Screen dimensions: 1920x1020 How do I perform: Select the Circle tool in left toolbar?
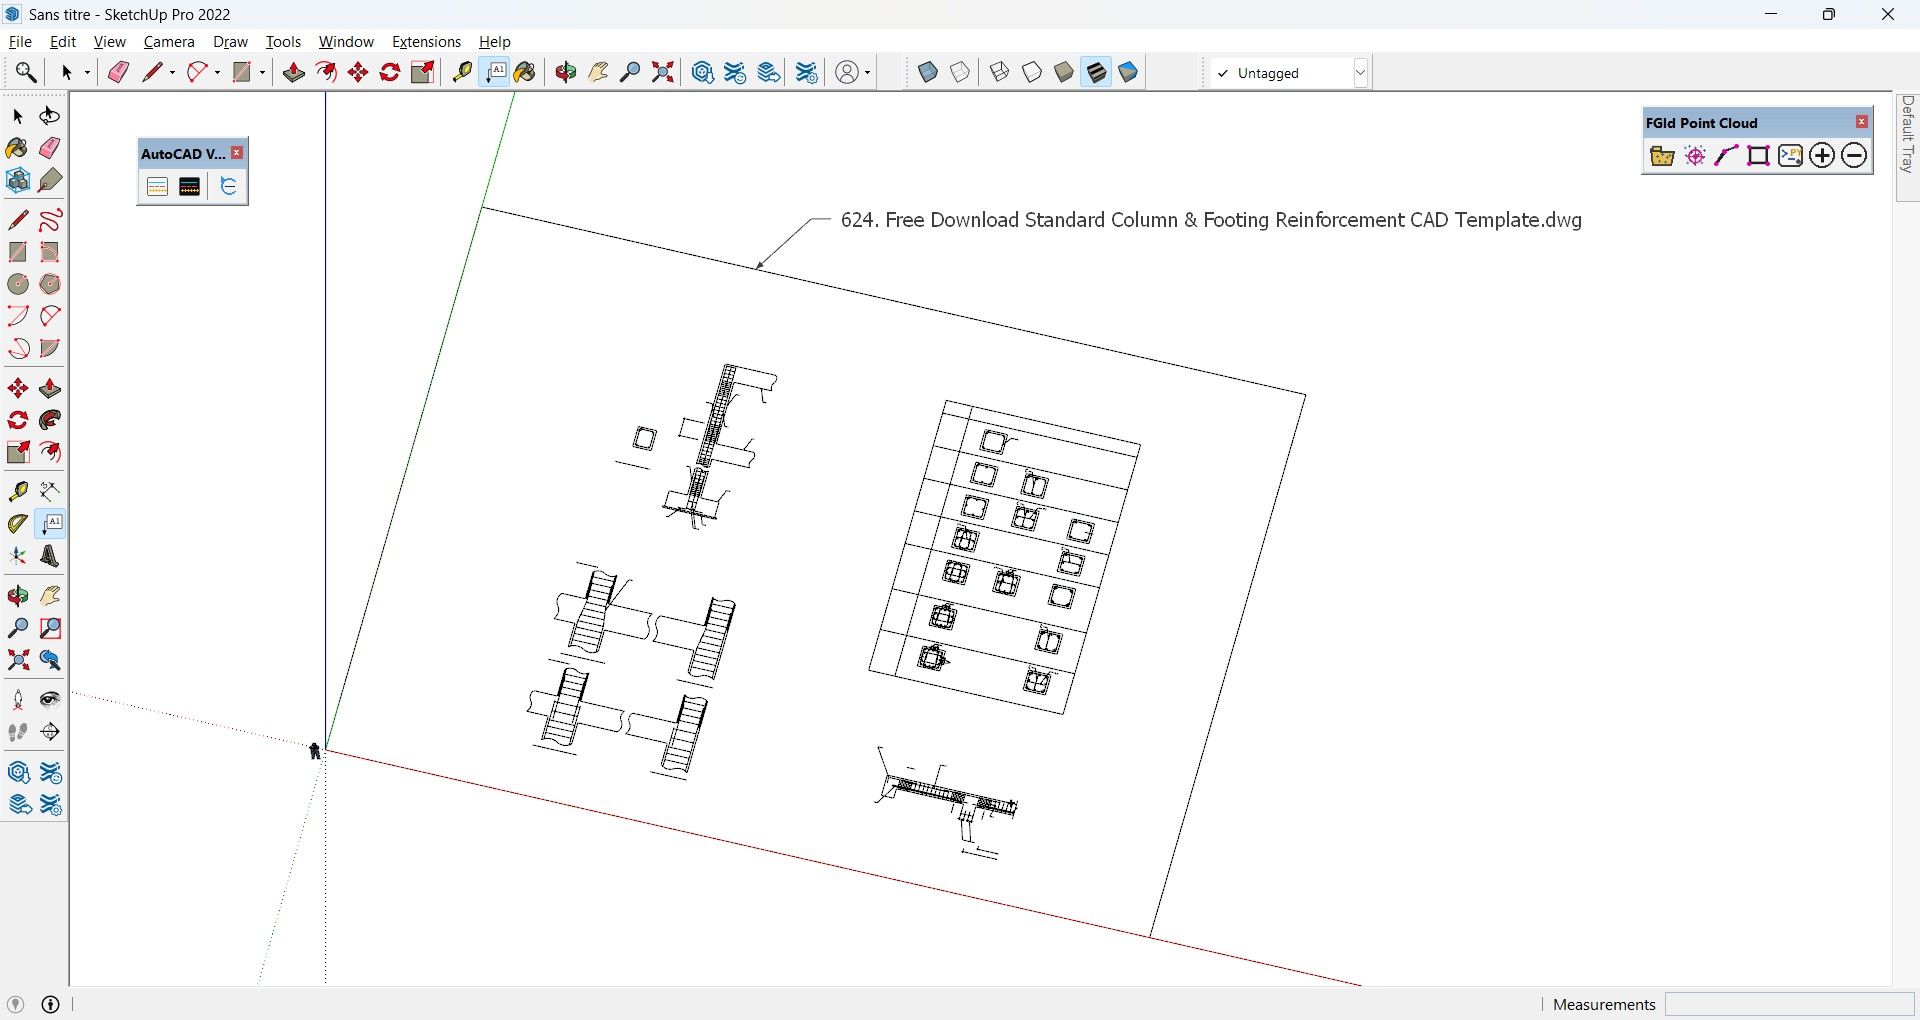[18, 284]
